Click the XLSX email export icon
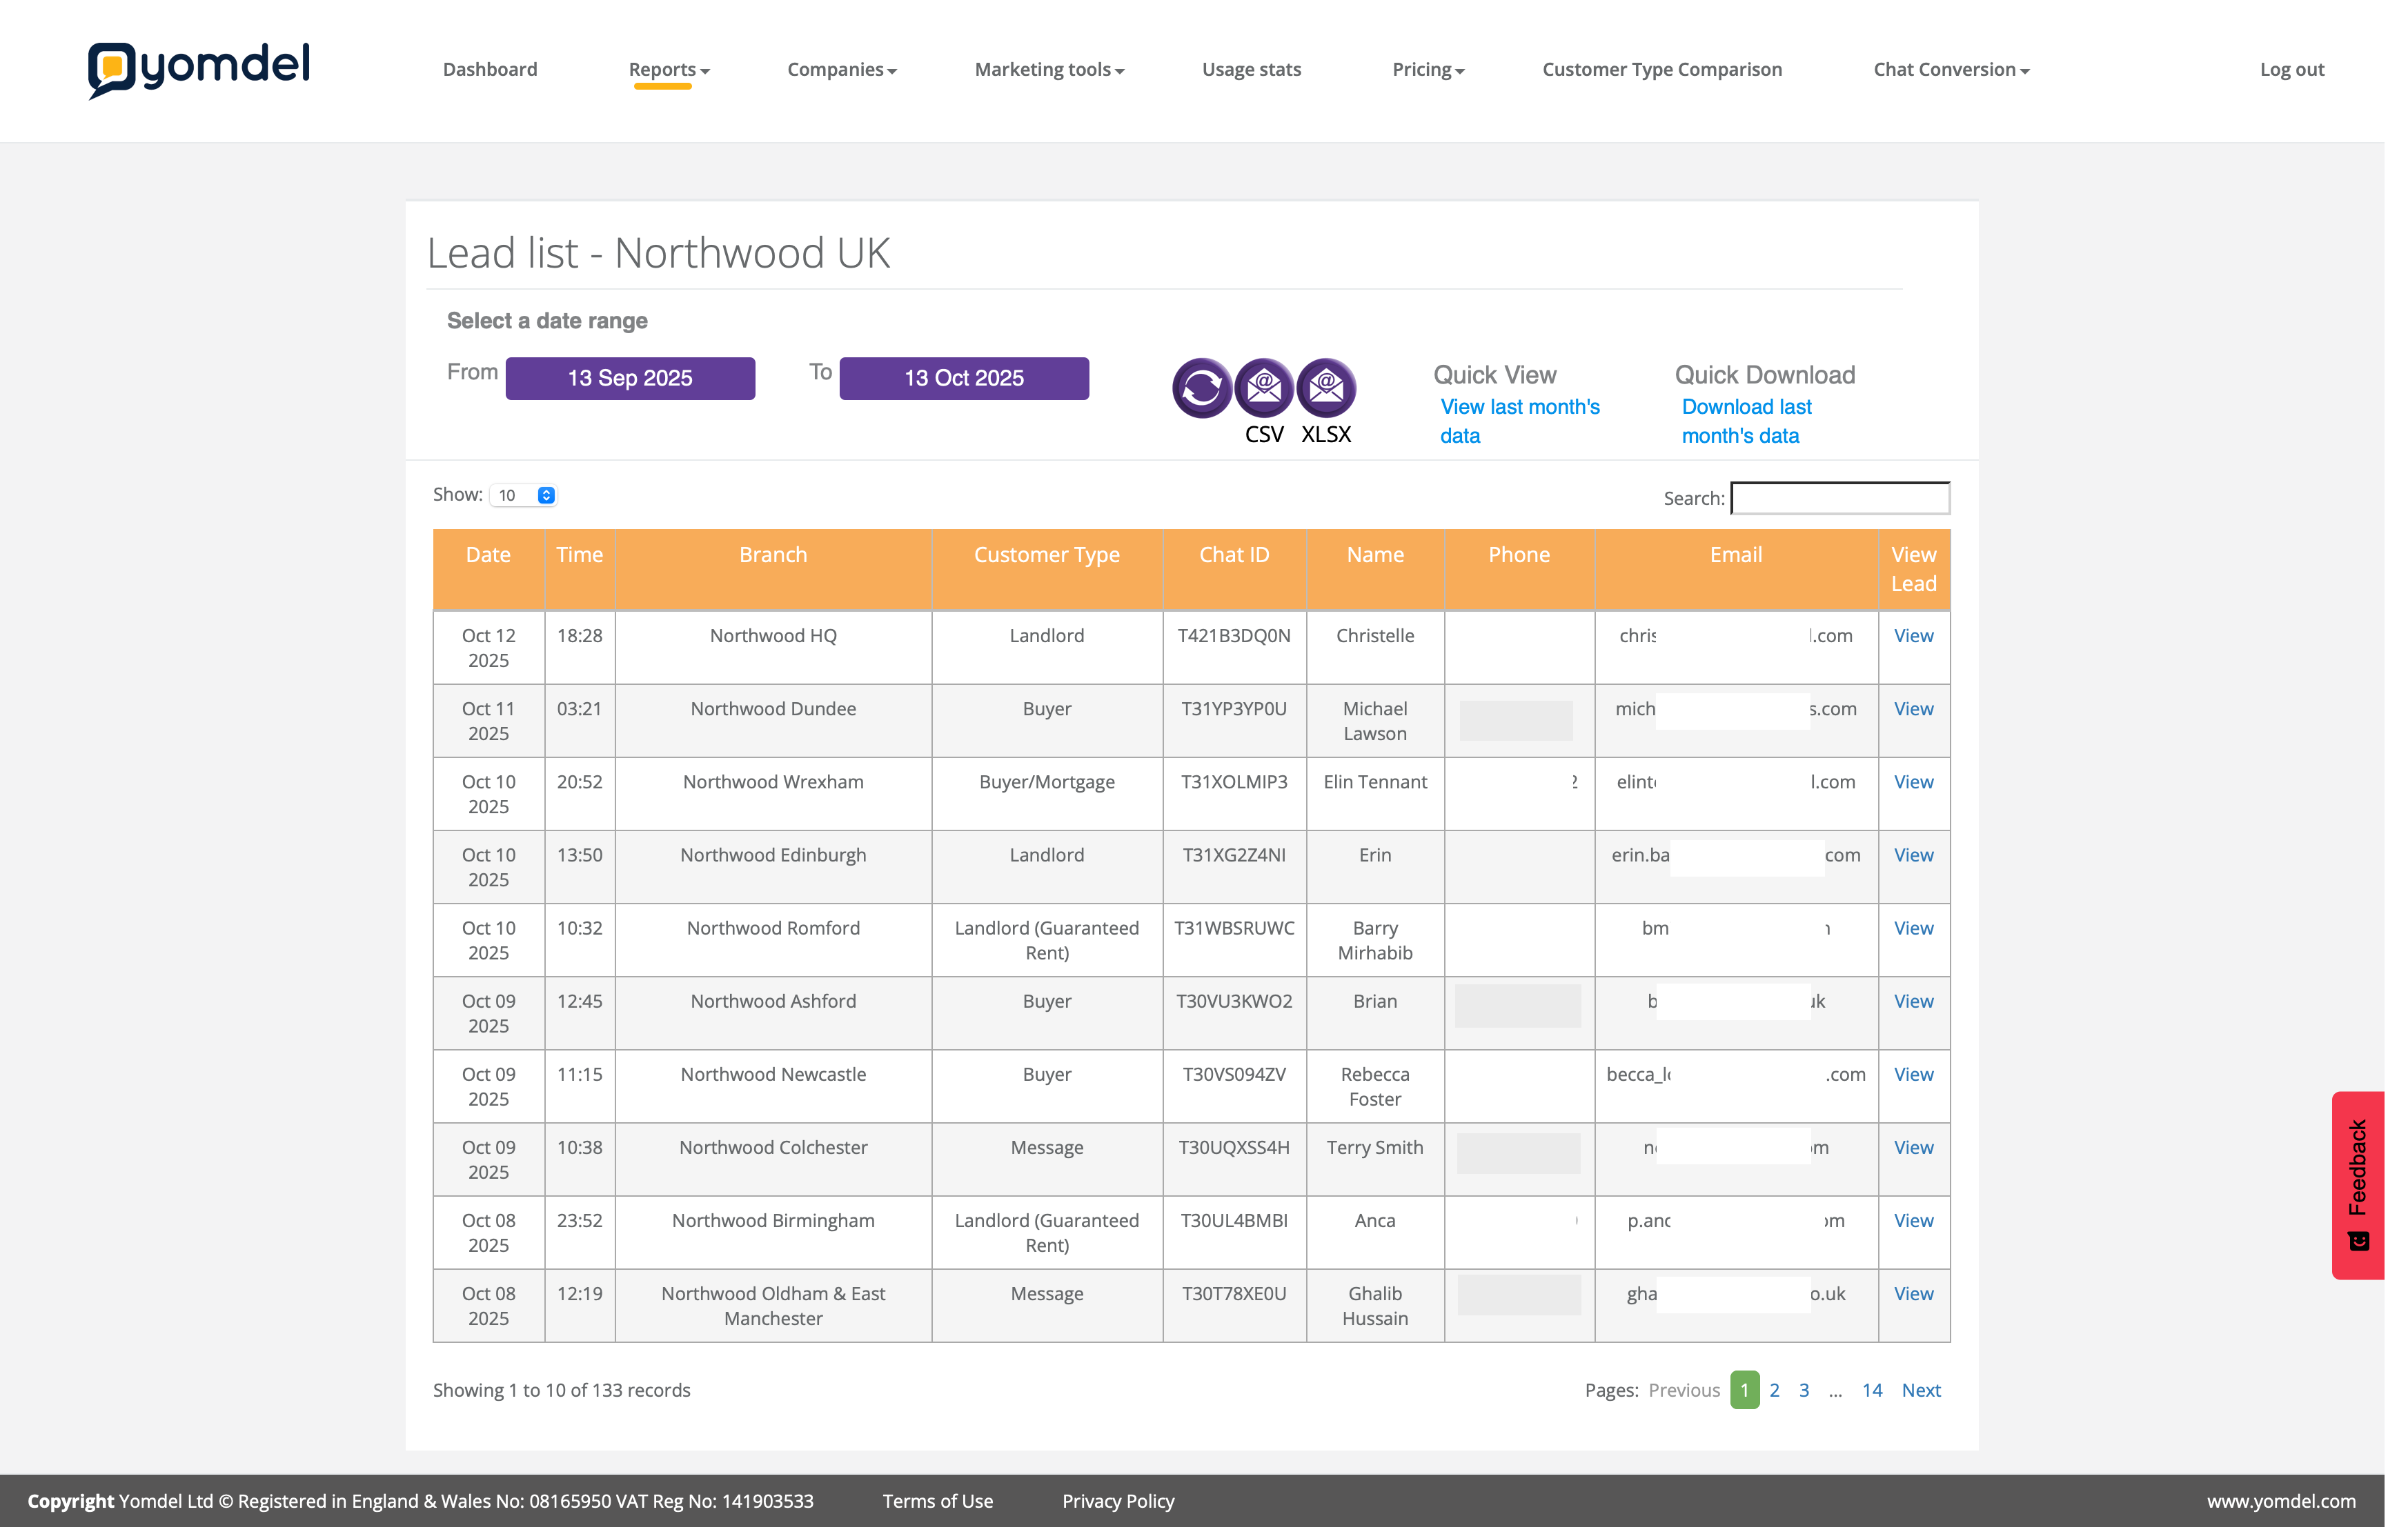2408x1534 pixels. [1326, 387]
